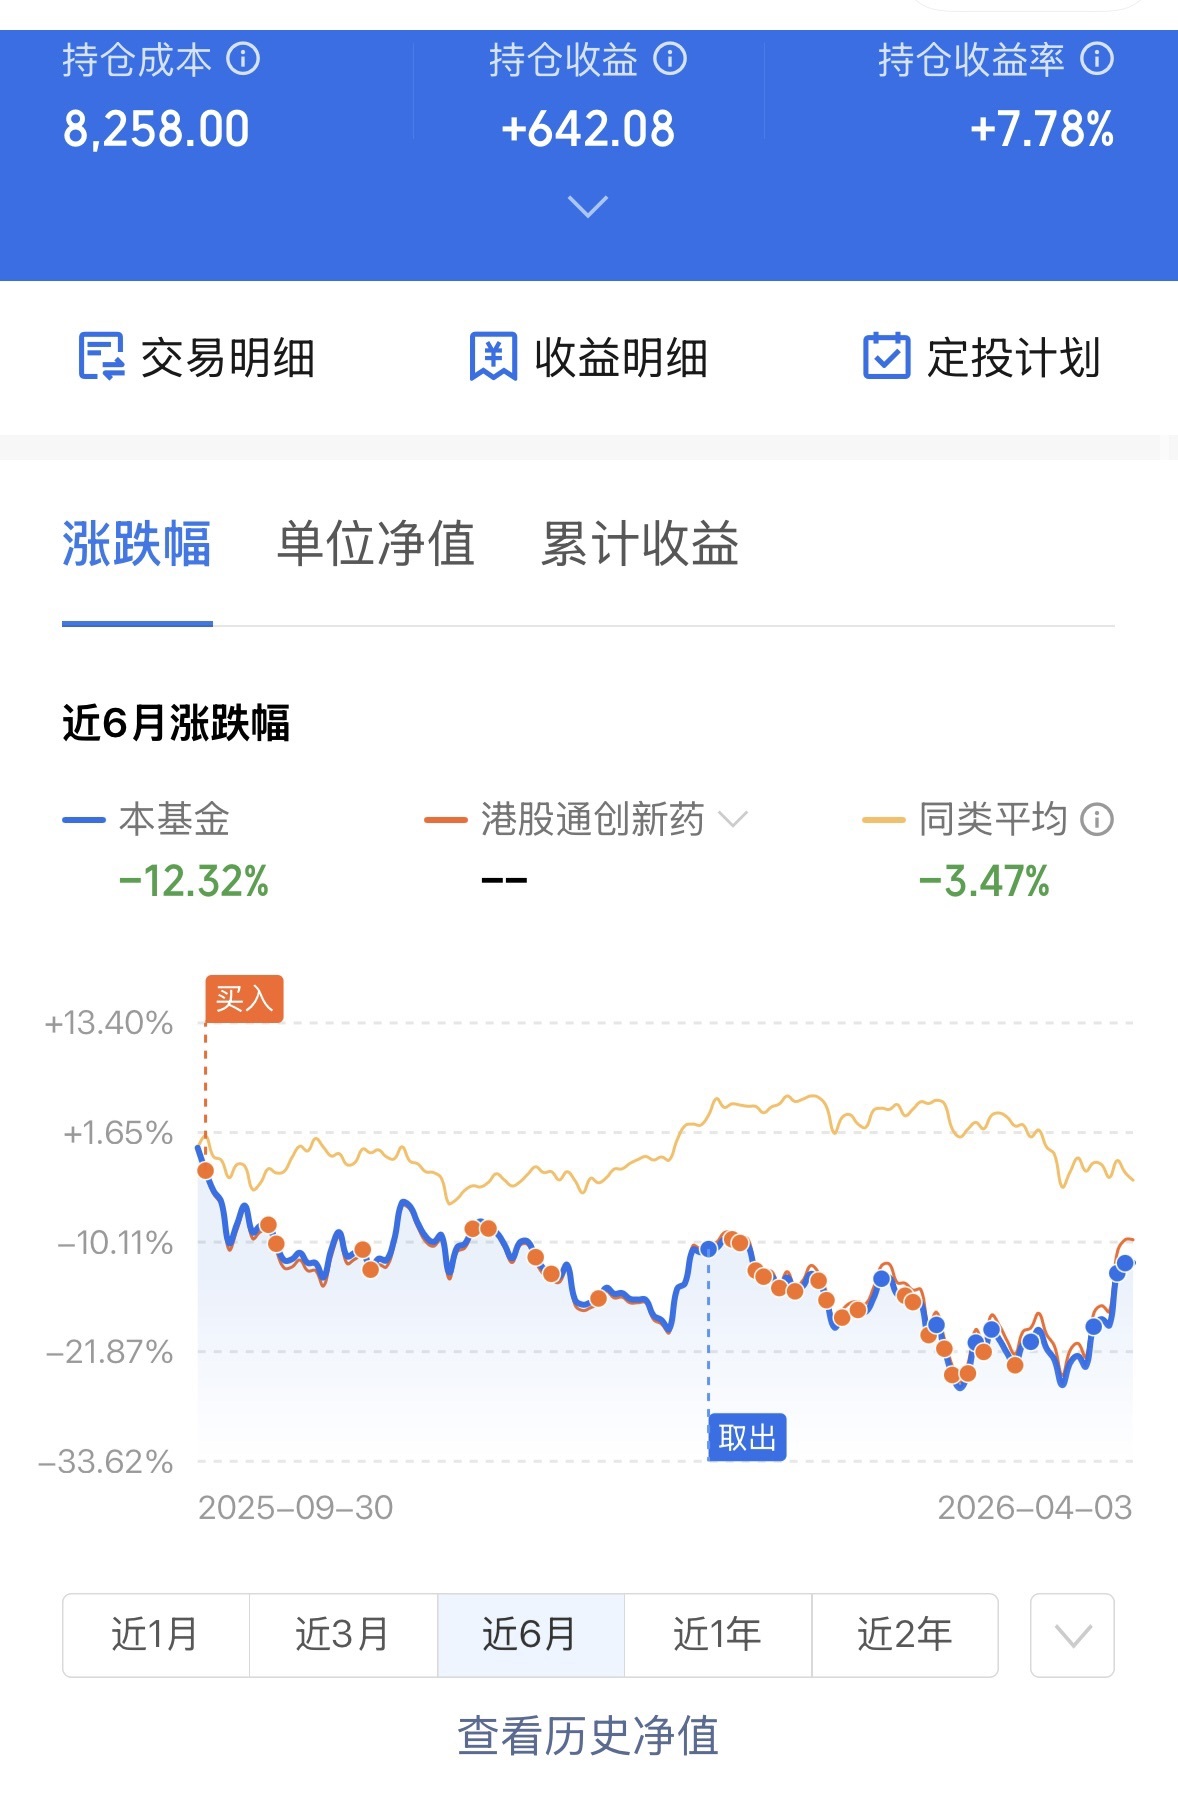Screen dimensions: 1178x1812
Task: Open 定投计划 calendar icon
Action: [x=886, y=357]
